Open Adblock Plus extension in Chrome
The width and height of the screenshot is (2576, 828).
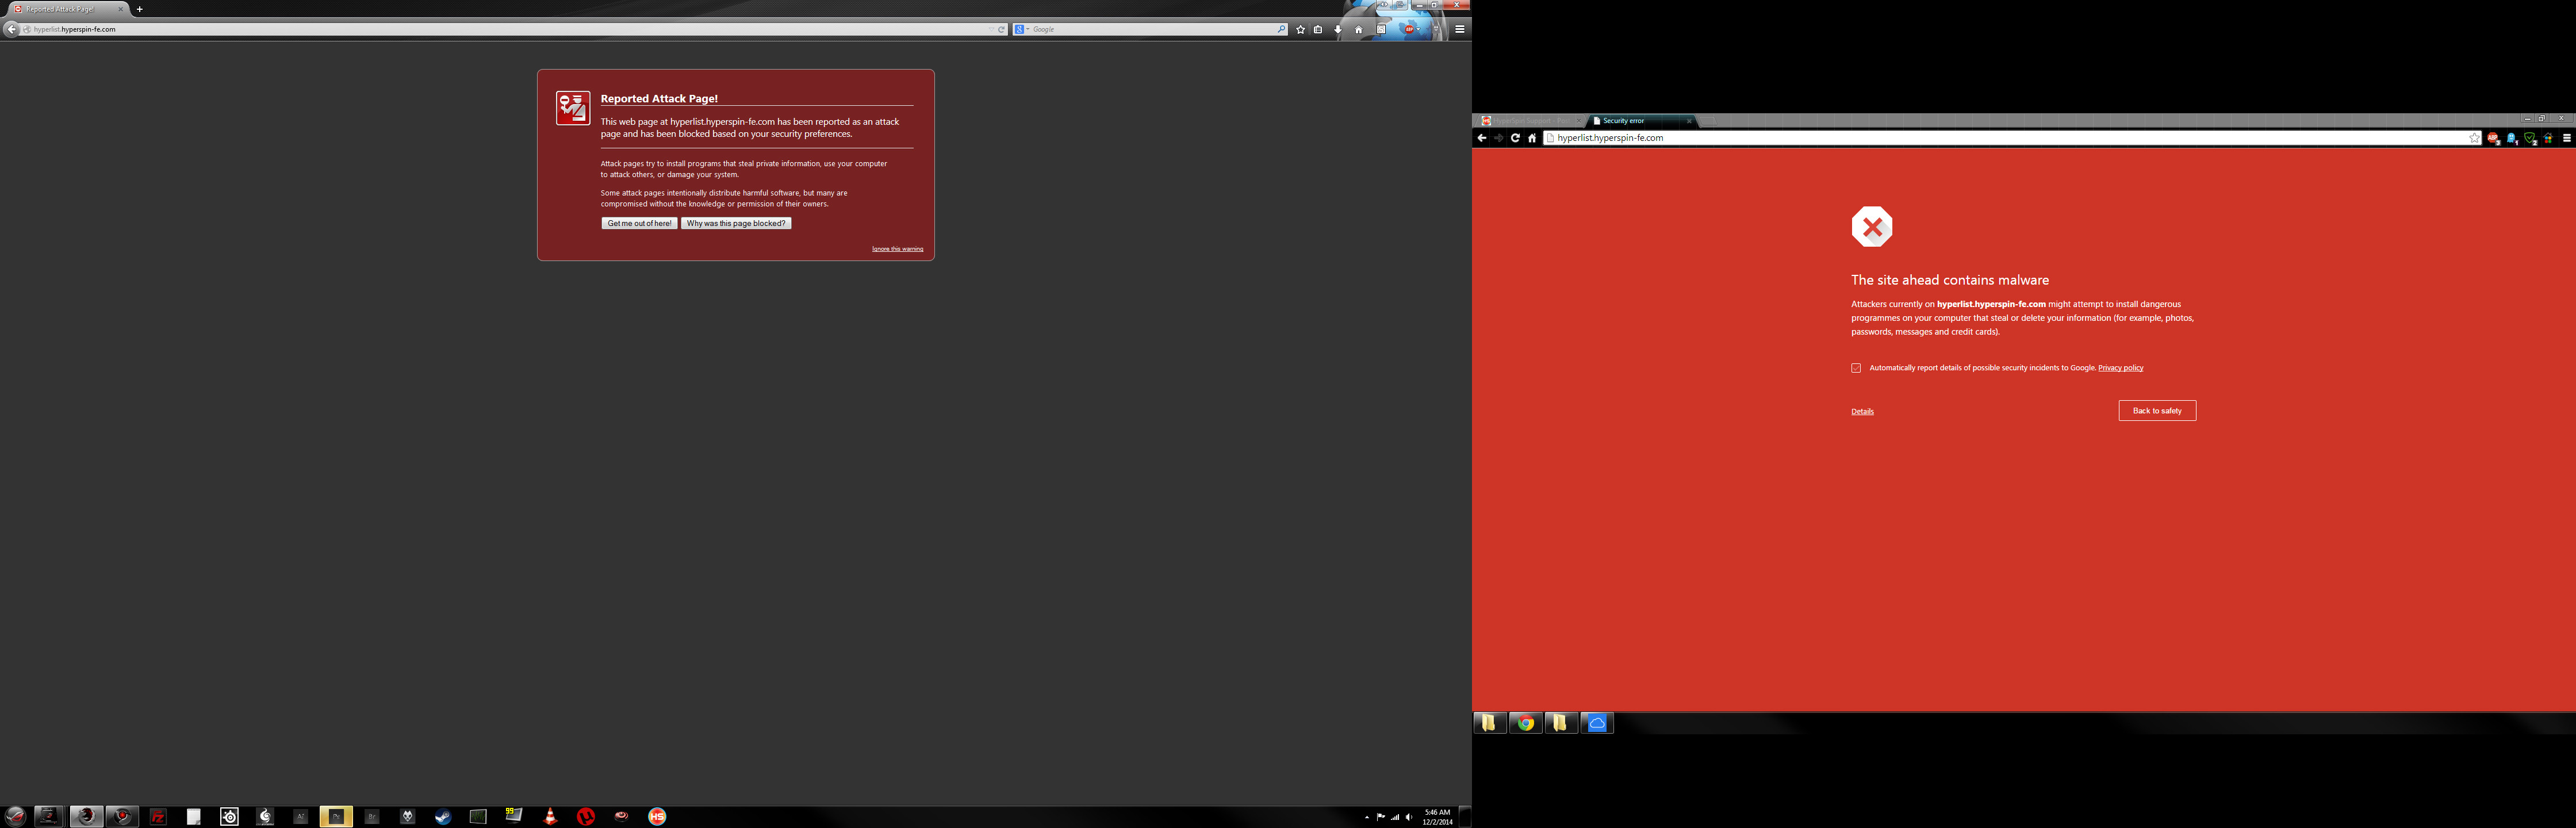click(2493, 138)
